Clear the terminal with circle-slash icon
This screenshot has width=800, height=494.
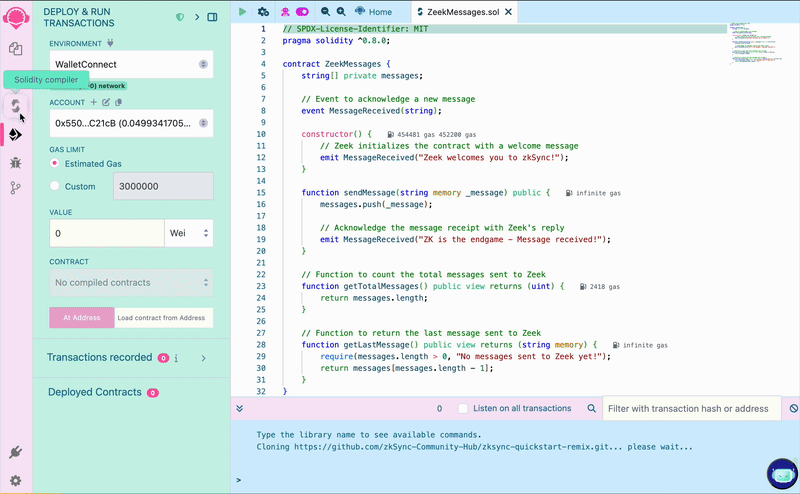[x=793, y=408]
